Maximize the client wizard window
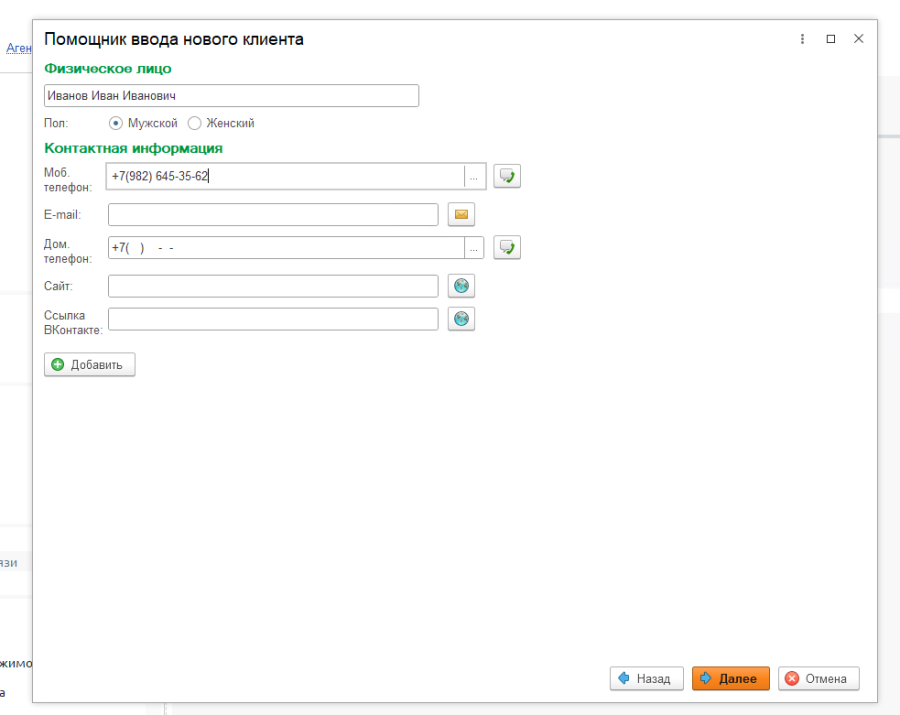The image size is (900, 715). (x=830, y=39)
